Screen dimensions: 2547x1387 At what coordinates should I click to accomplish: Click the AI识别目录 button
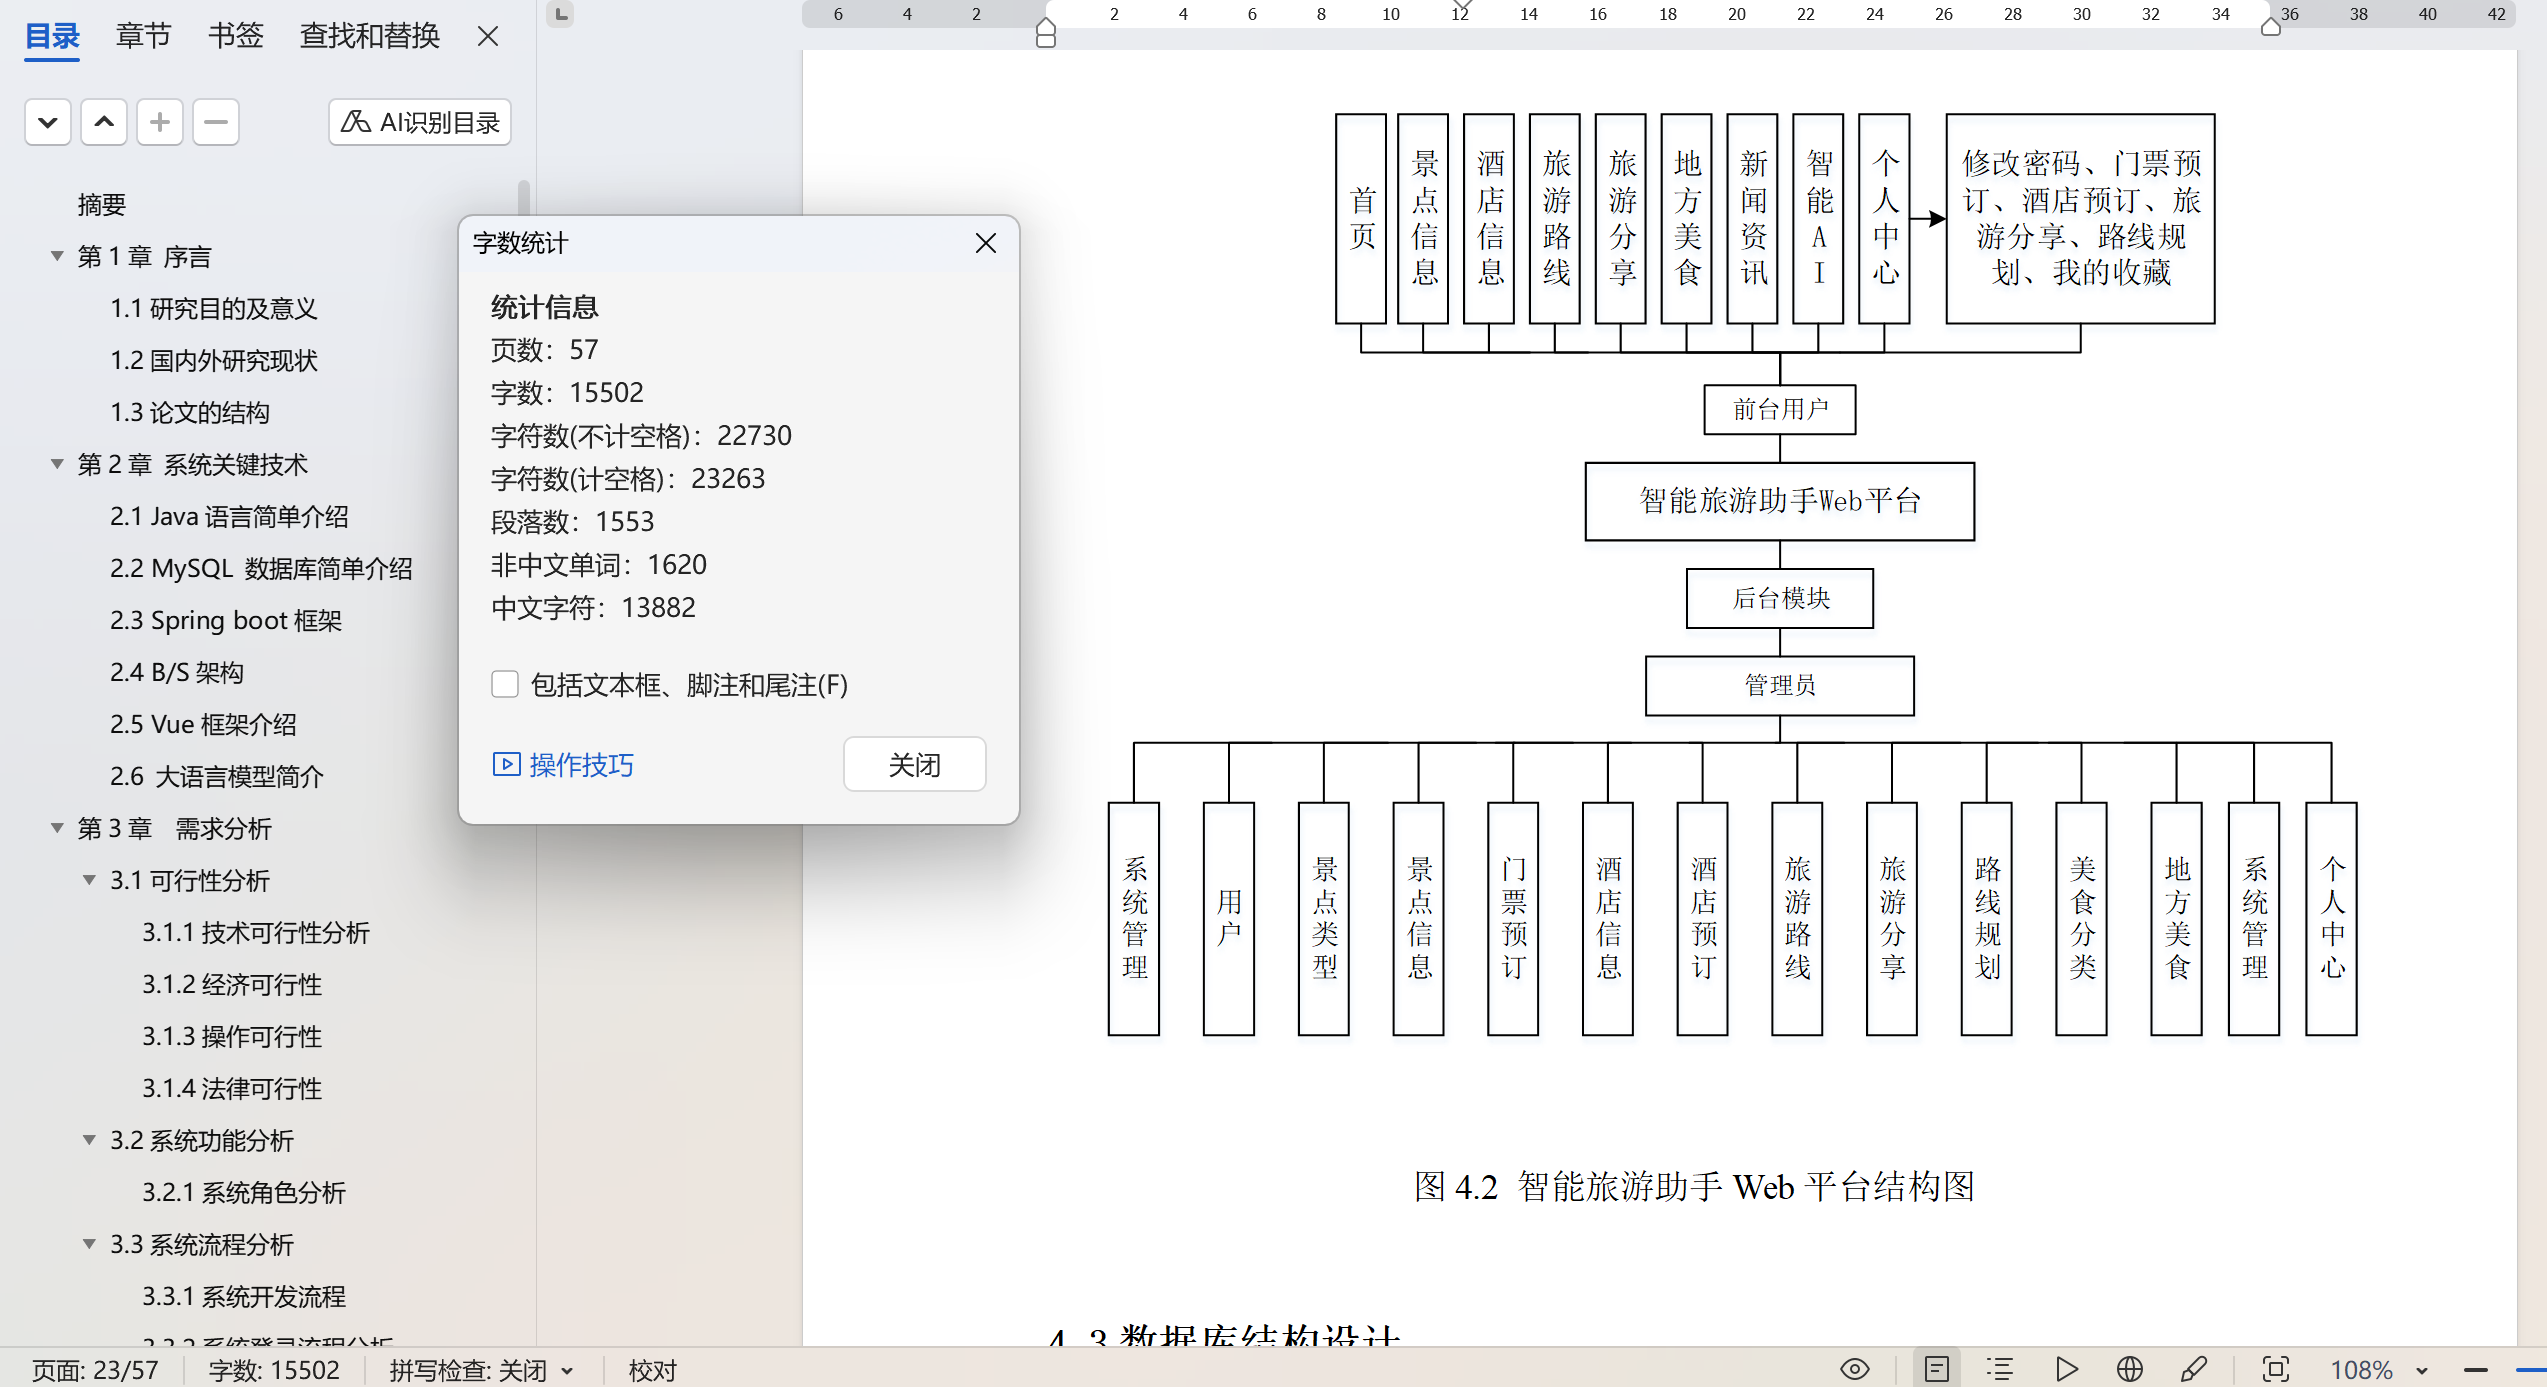tap(420, 122)
